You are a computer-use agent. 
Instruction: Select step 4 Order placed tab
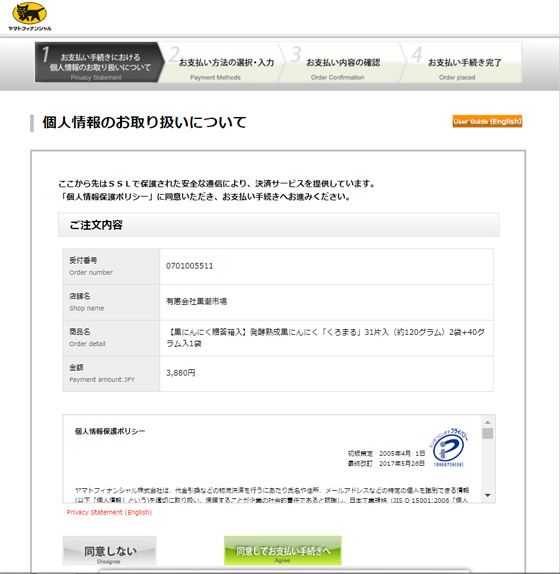coord(462,62)
